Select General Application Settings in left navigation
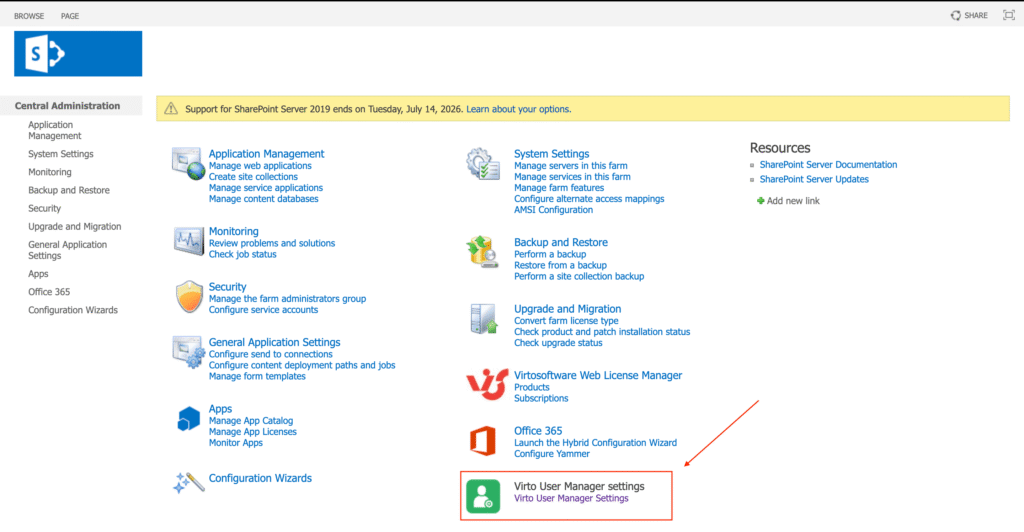This screenshot has width=1024, height=532. point(67,250)
